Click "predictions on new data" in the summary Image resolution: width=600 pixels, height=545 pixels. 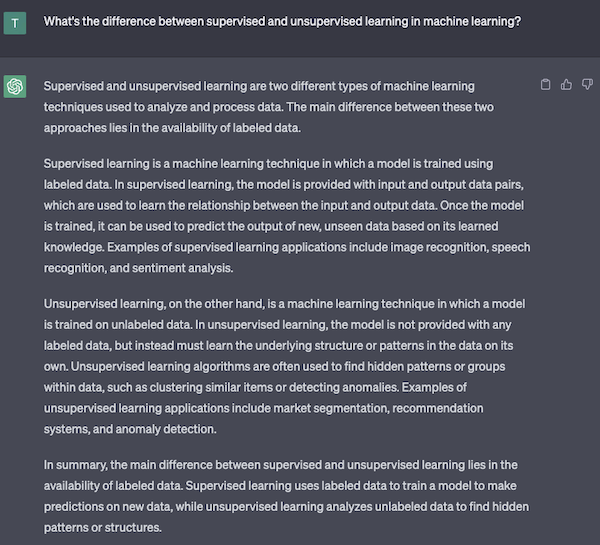point(108,507)
